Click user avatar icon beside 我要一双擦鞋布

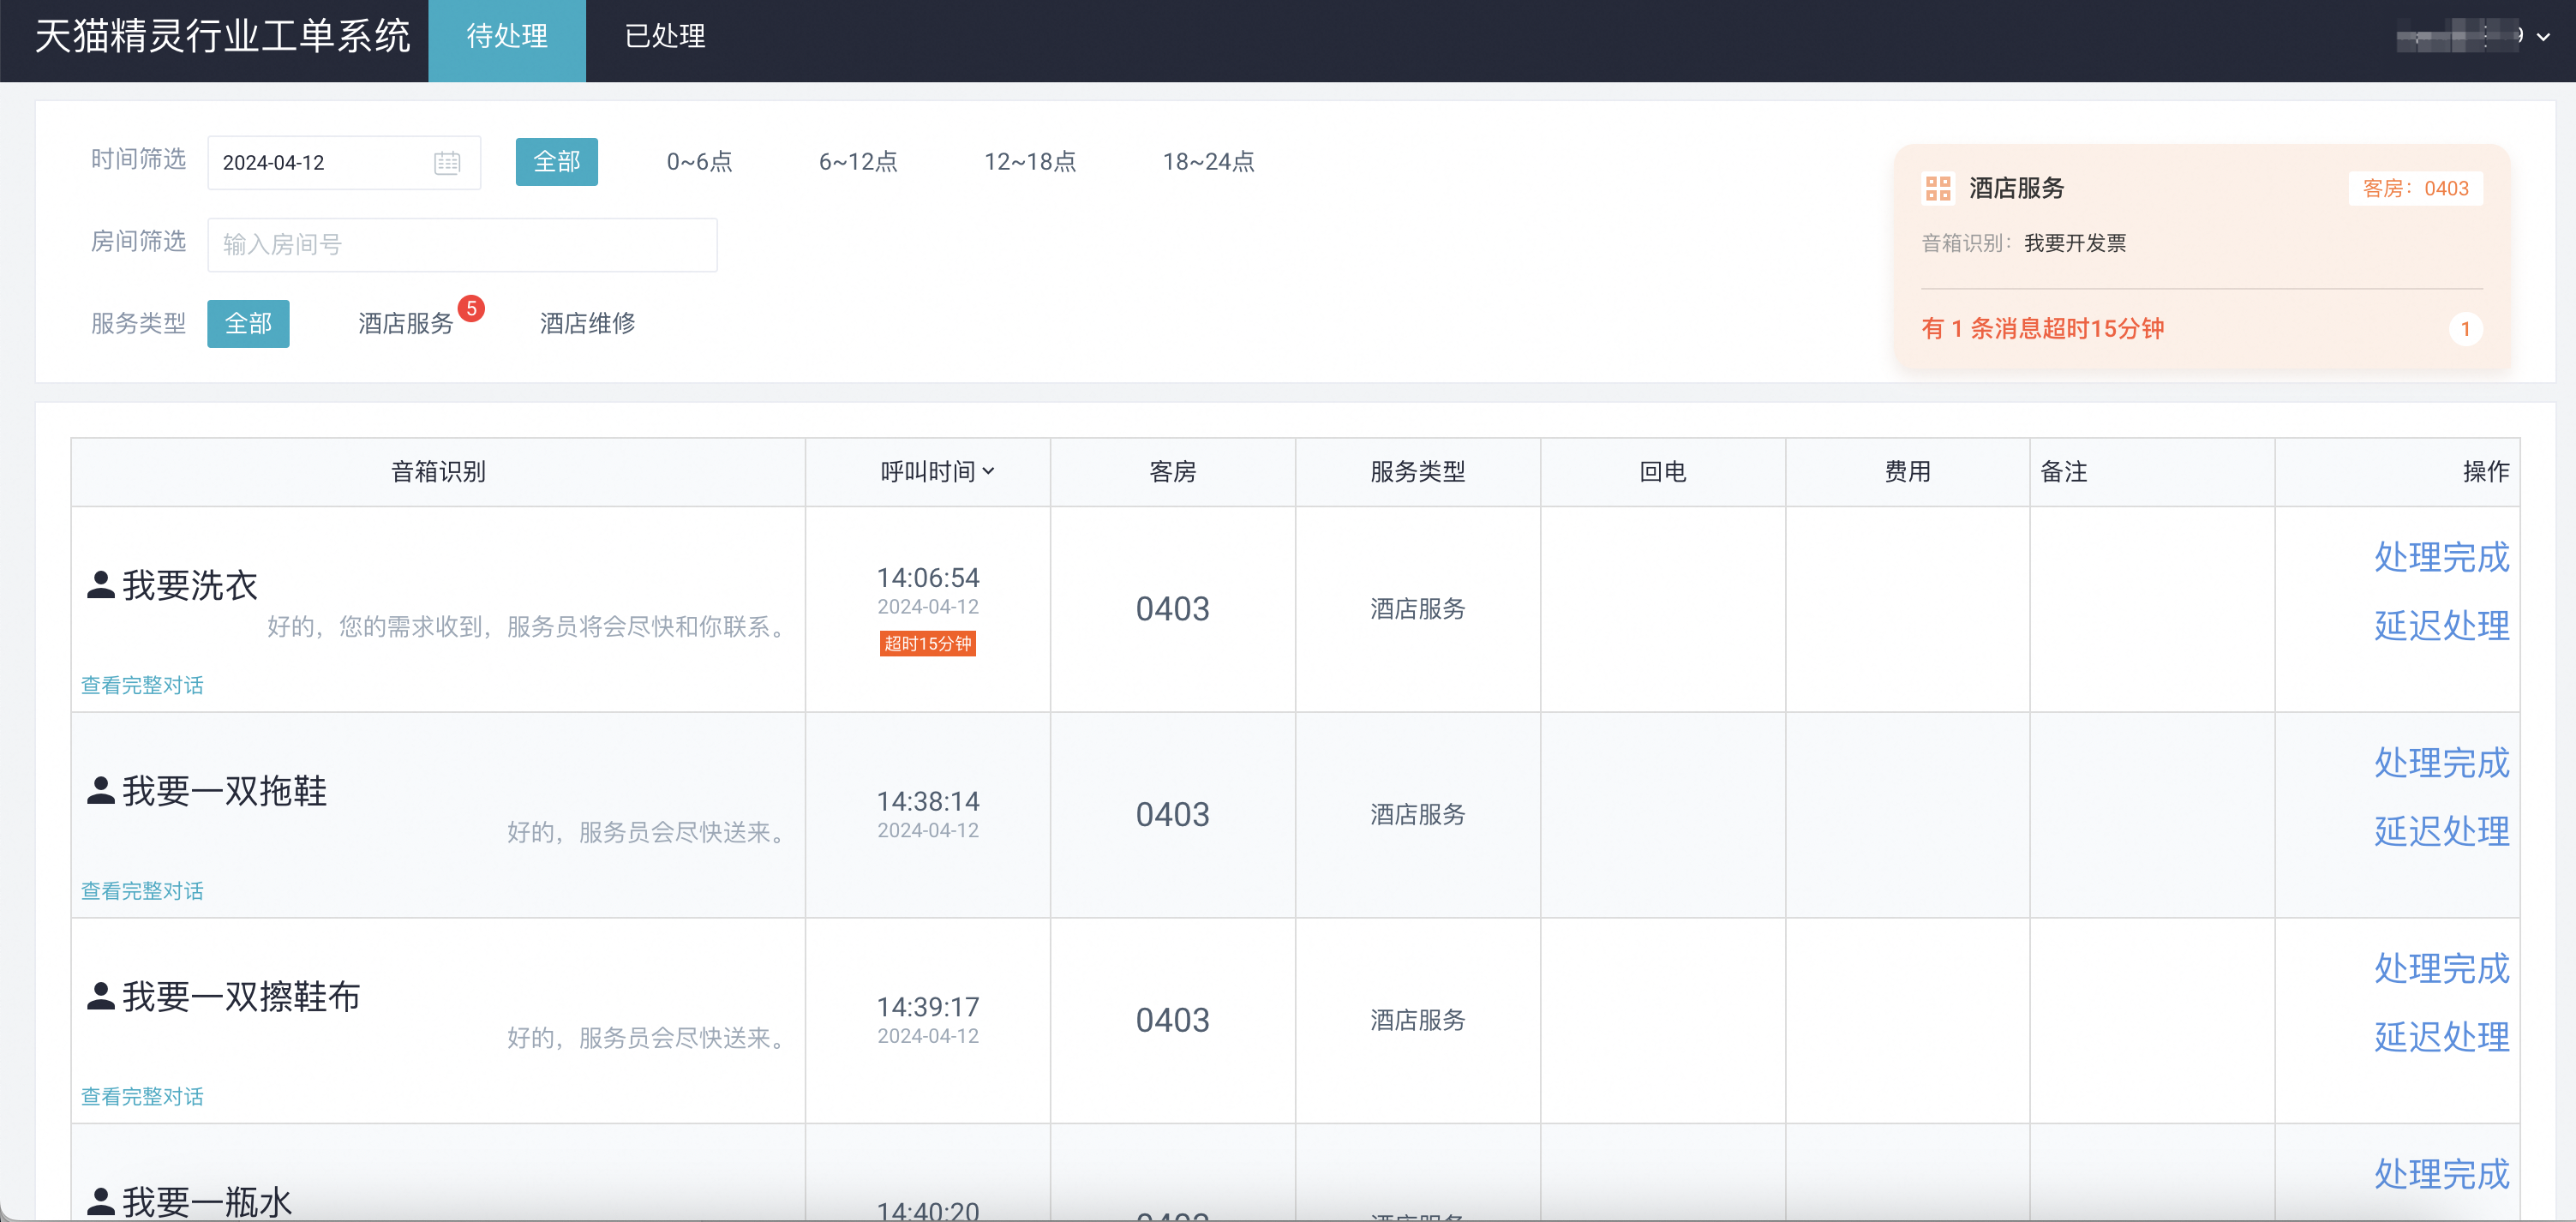(x=100, y=996)
